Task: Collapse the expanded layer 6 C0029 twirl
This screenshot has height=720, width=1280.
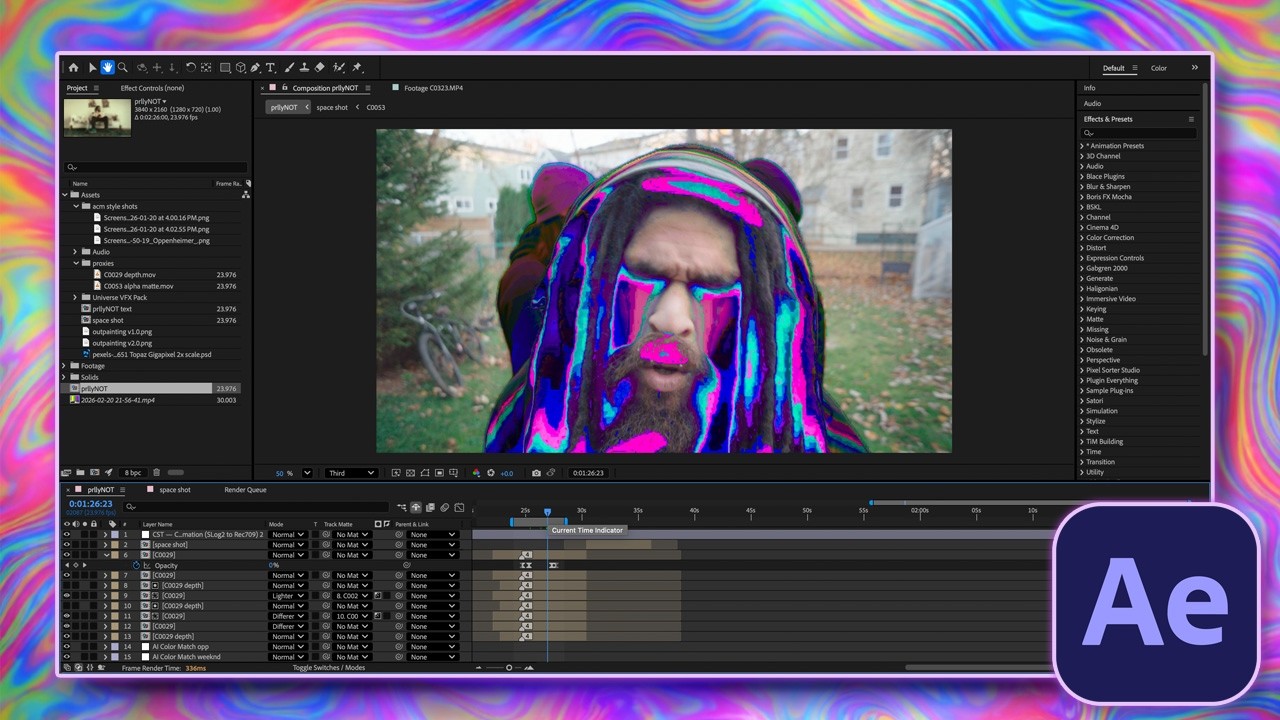Action: click(107, 555)
